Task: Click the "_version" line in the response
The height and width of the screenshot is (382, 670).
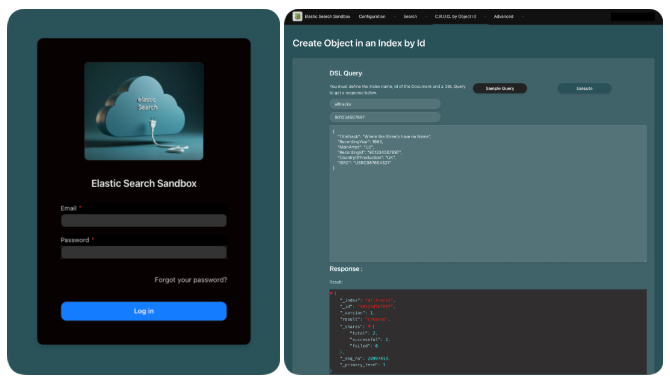Action: [x=357, y=313]
